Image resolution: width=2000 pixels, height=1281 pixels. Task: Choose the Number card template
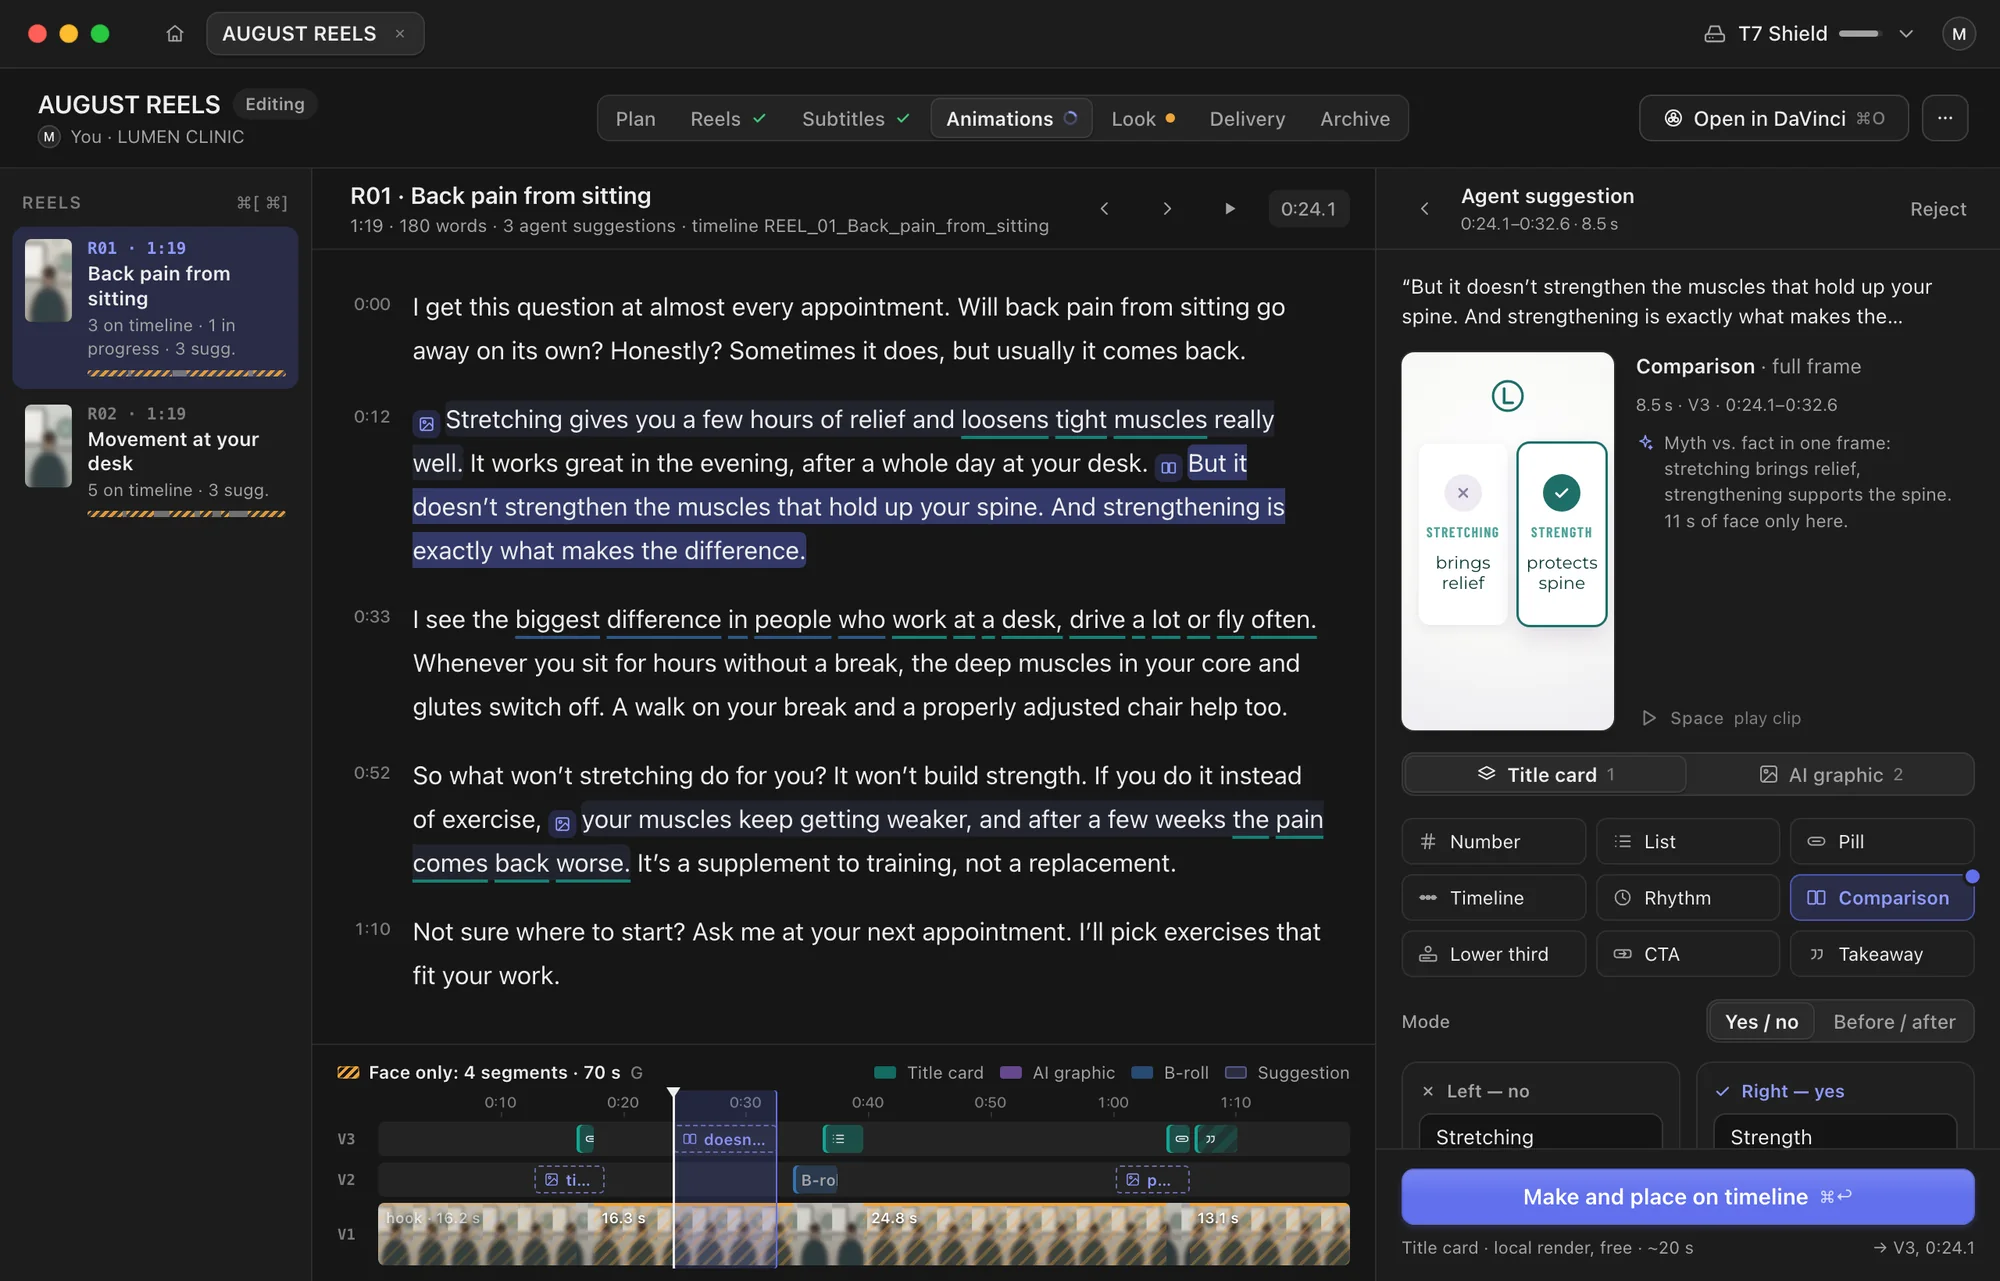pyautogui.click(x=1493, y=841)
